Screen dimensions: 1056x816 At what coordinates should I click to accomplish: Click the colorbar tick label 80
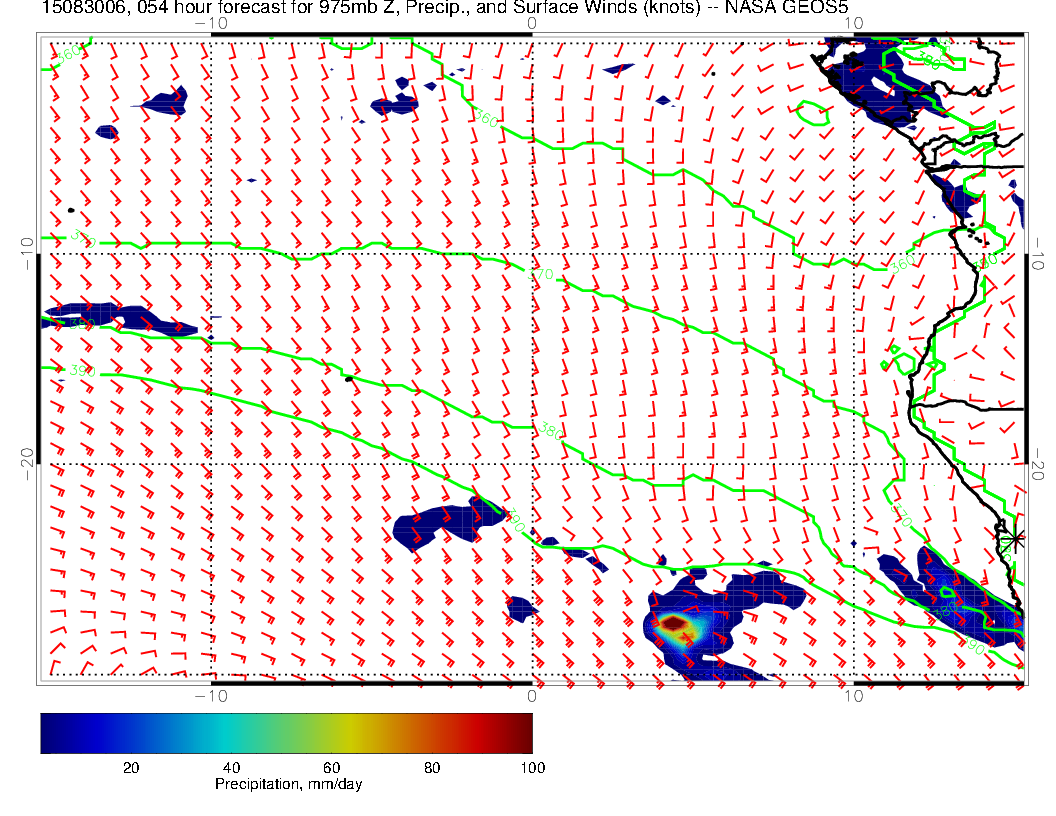432,767
